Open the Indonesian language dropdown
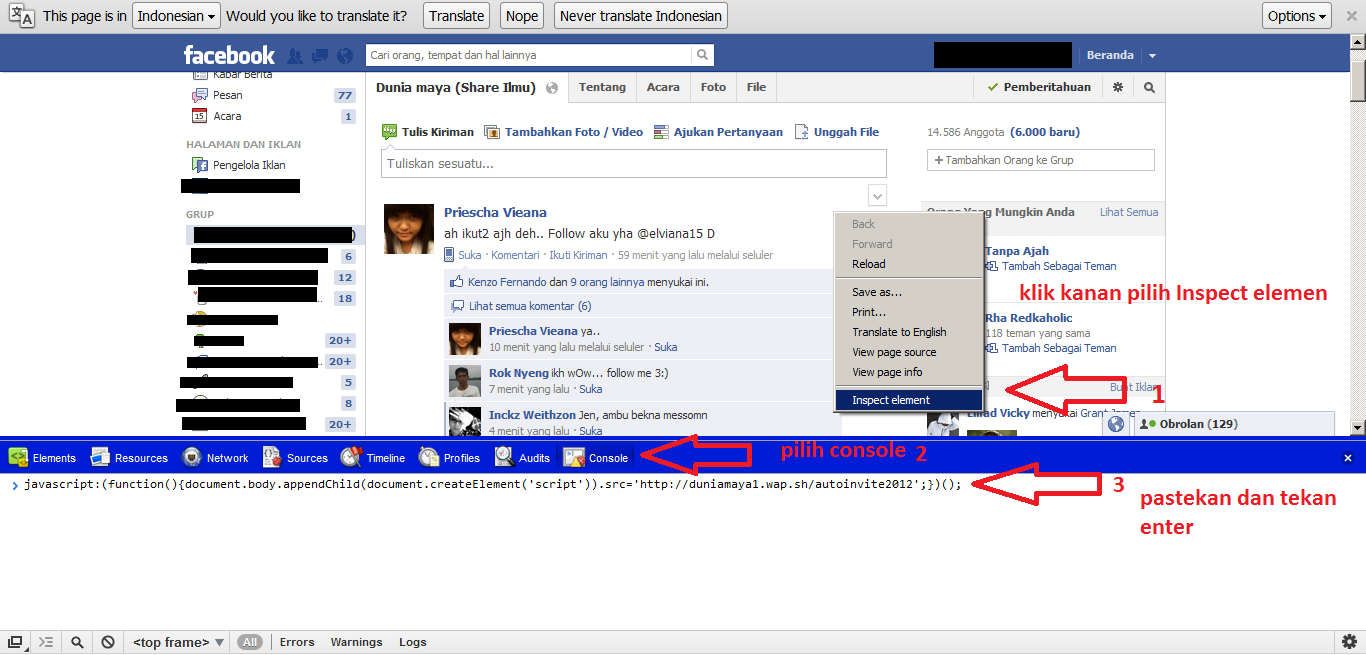The height and width of the screenshot is (655, 1366). [x=176, y=16]
